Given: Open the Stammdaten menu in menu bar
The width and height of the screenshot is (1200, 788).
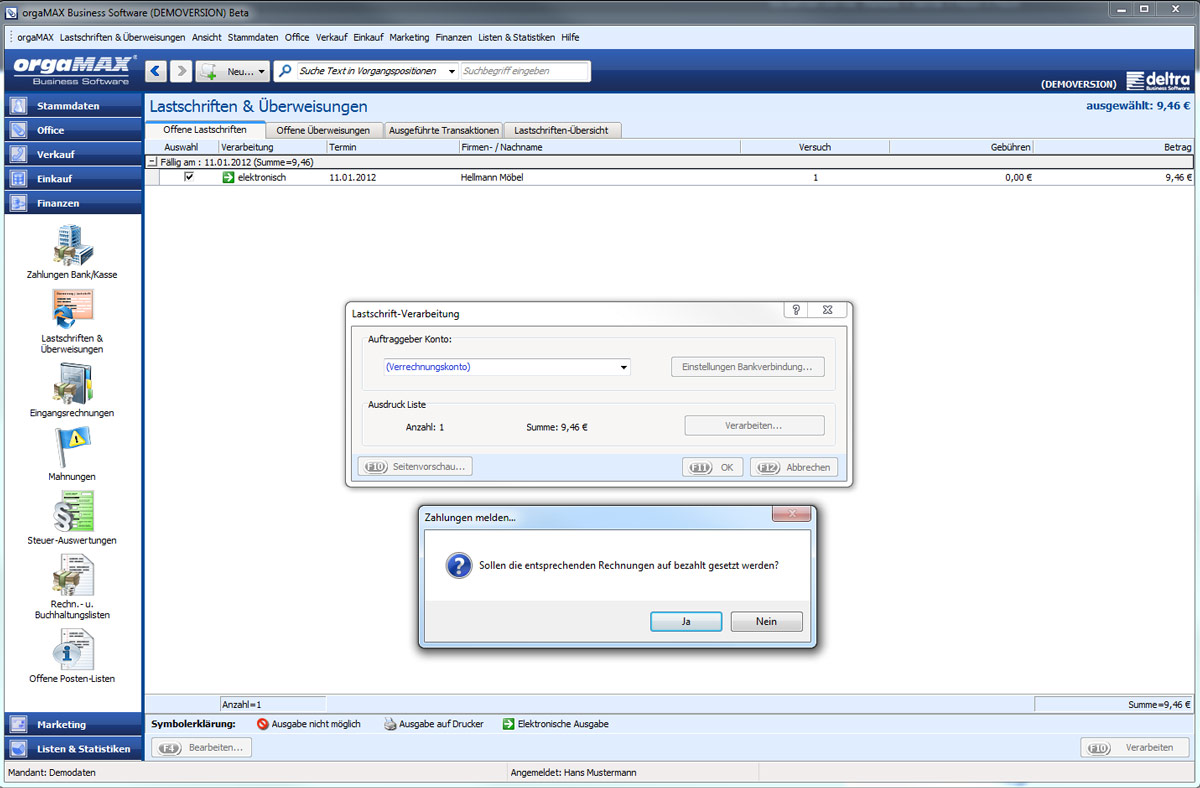Looking at the screenshot, I should (252, 37).
